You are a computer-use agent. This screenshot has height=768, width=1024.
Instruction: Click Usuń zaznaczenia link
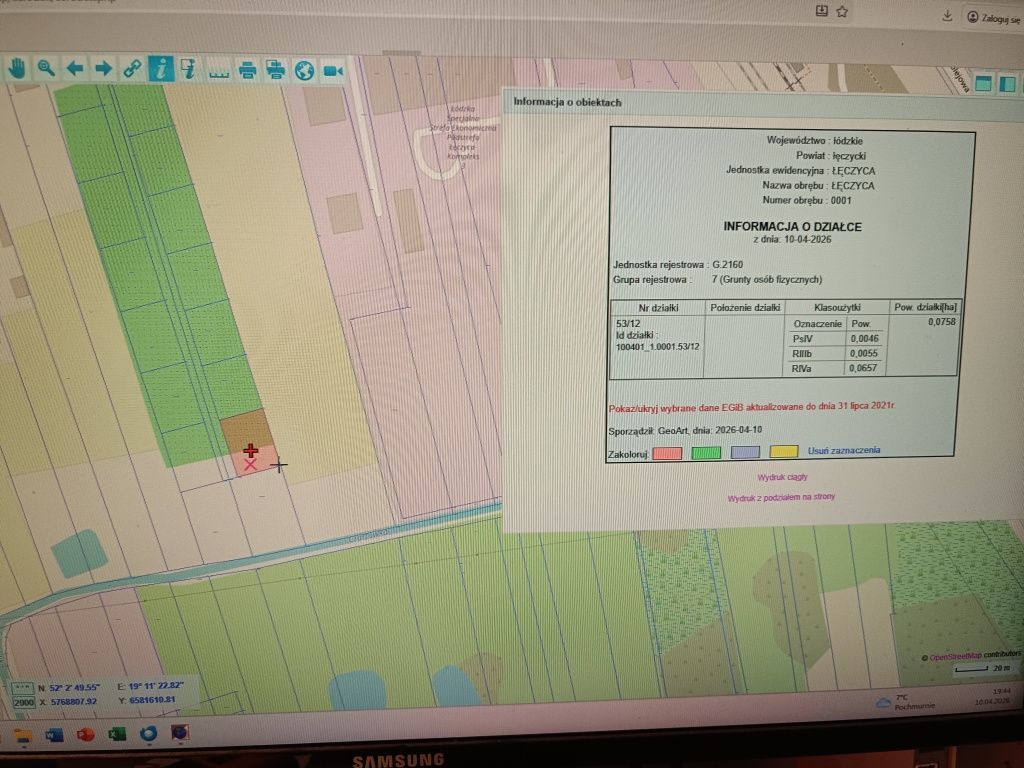[x=844, y=450]
